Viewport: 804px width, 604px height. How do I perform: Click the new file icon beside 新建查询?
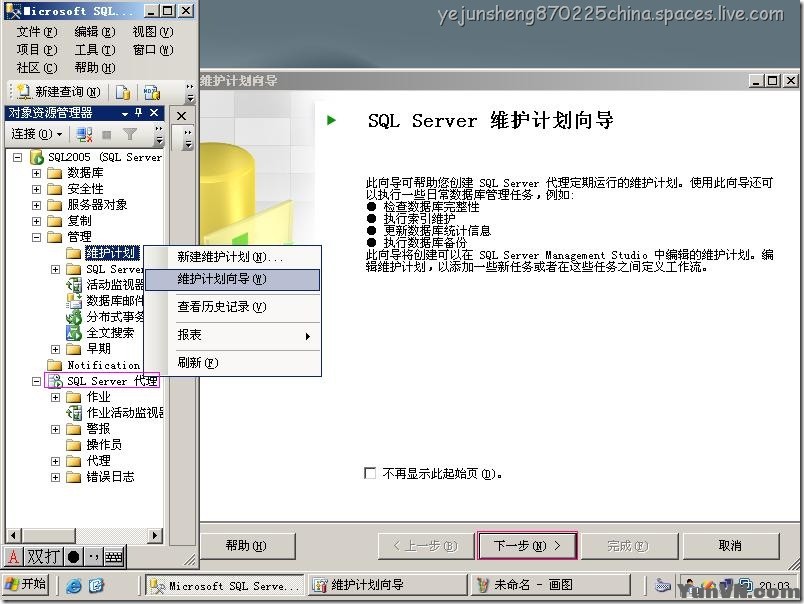[122, 92]
